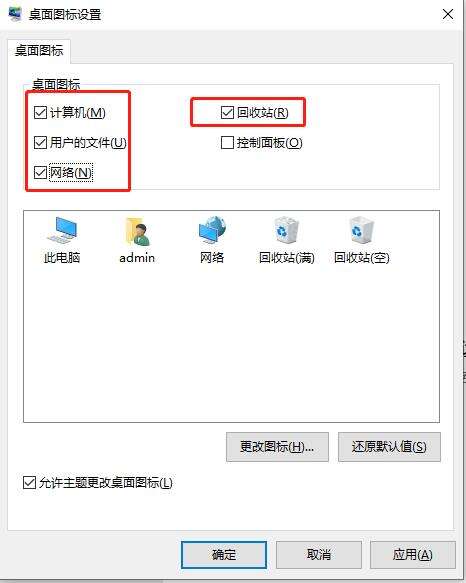Uncheck the 用户的文件(U) checkbox
The image size is (466, 583).
(40, 142)
